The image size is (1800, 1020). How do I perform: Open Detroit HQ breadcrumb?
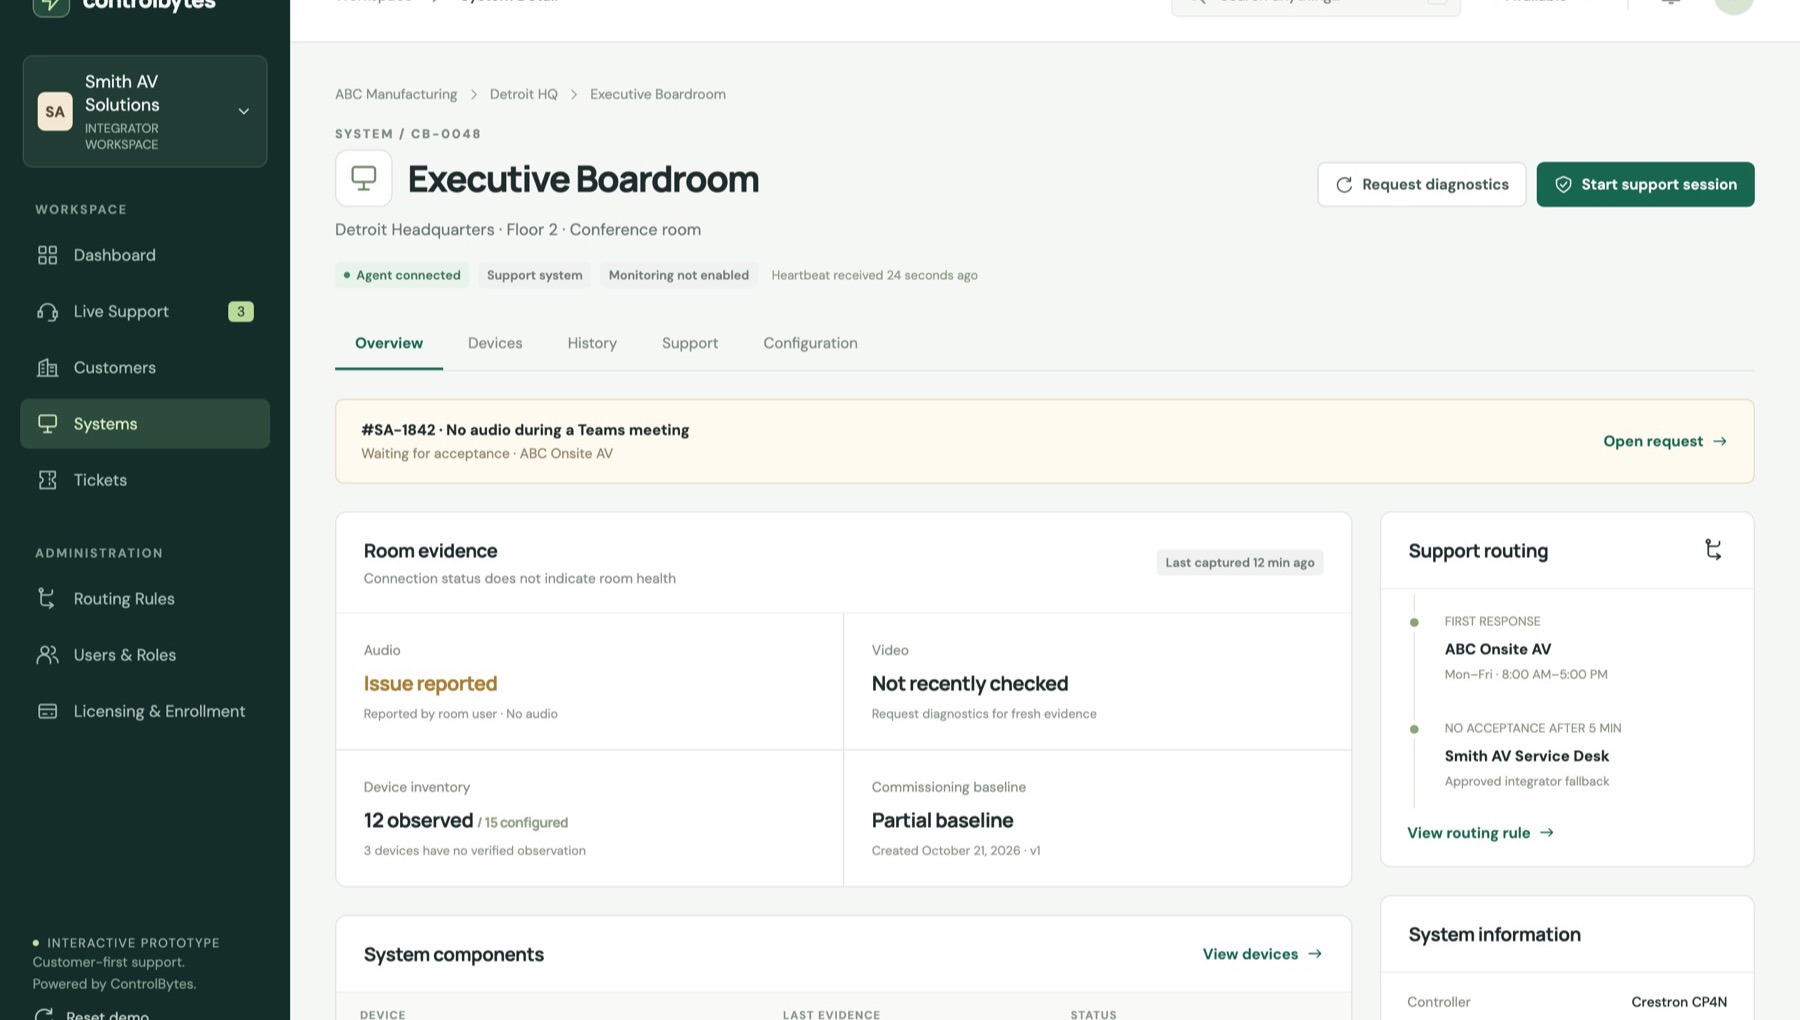(524, 94)
